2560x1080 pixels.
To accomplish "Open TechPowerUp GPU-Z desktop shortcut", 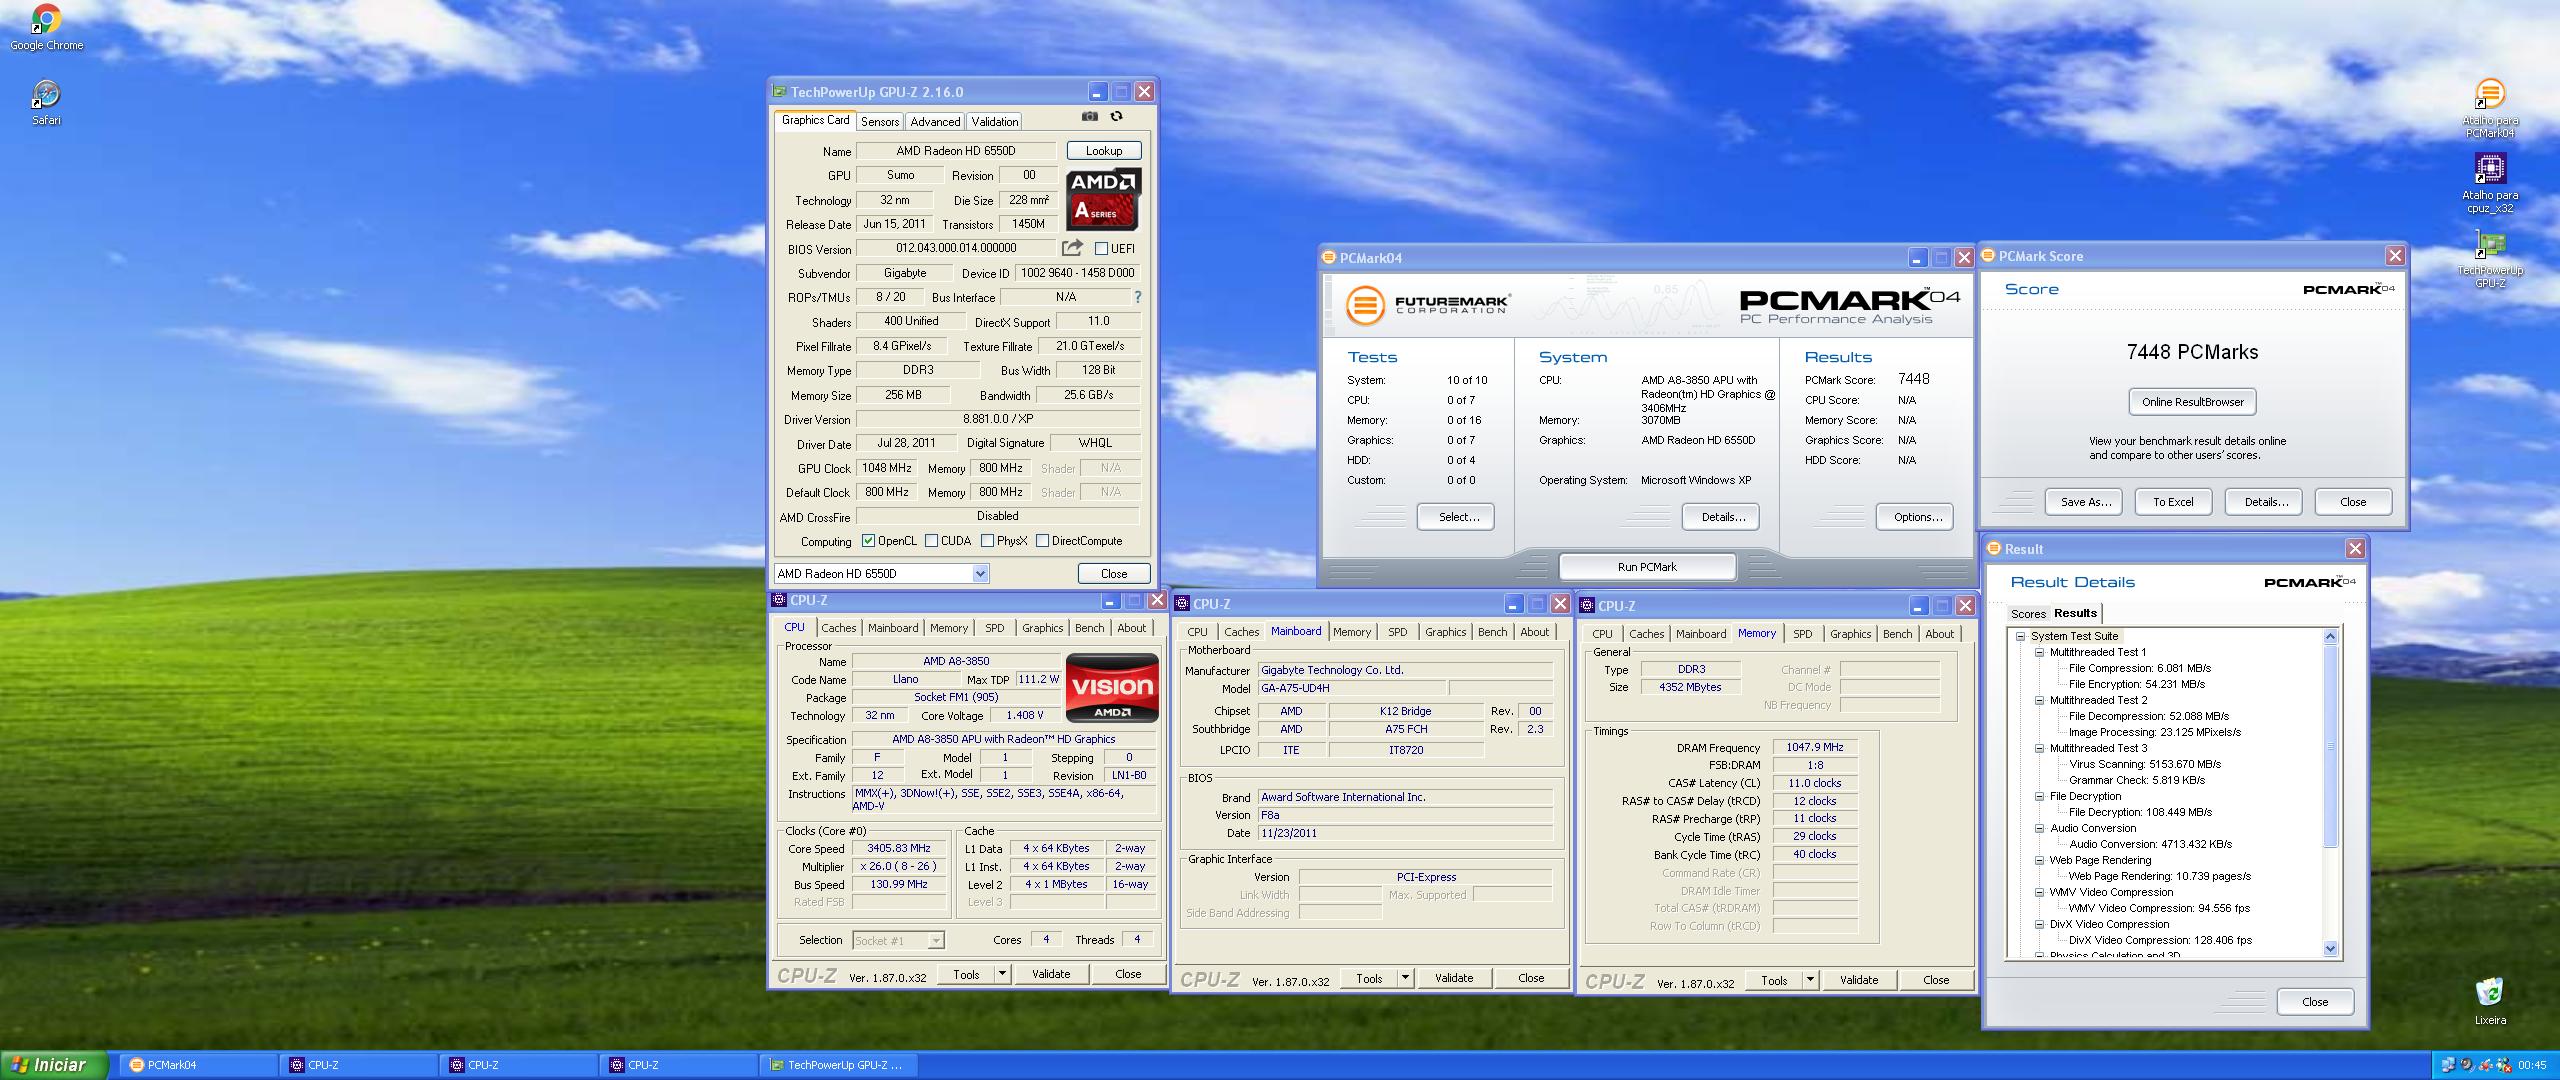I will coord(2489,258).
